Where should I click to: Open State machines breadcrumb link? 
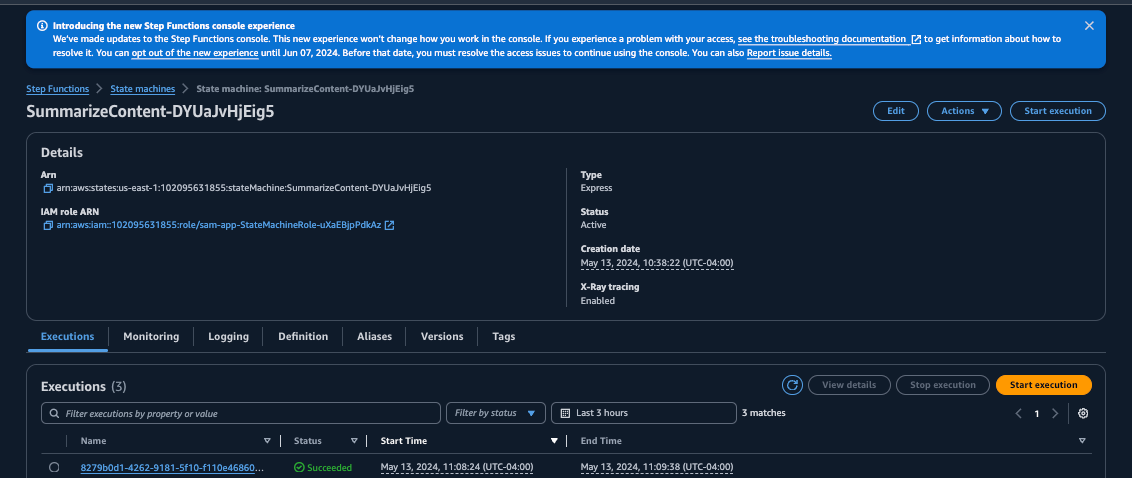[143, 89]
